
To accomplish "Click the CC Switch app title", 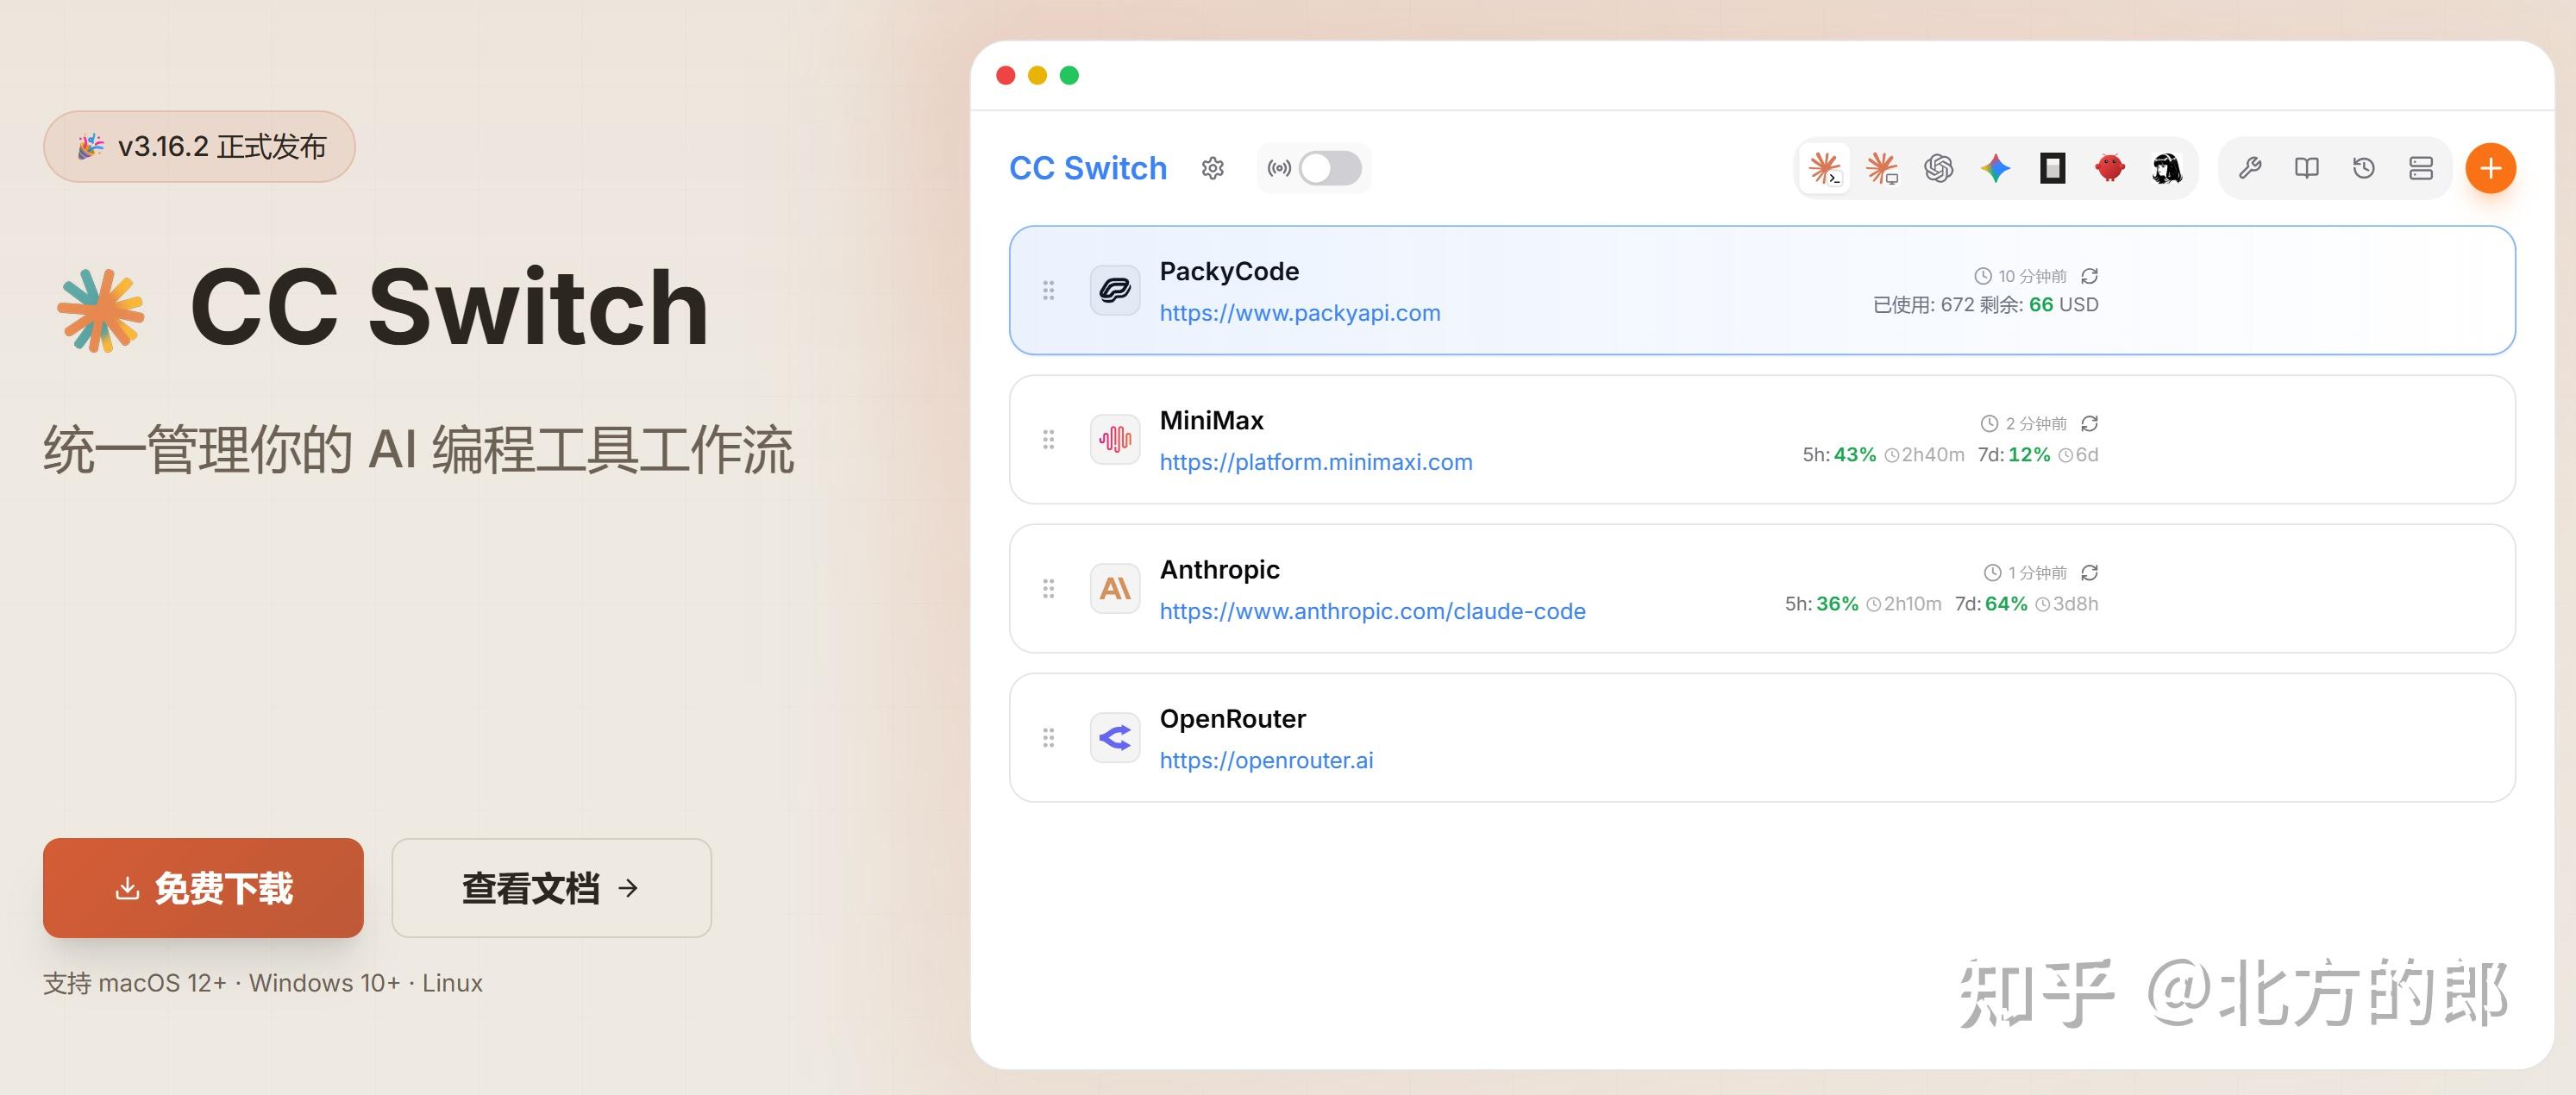I will click(x=1088, y=168).
